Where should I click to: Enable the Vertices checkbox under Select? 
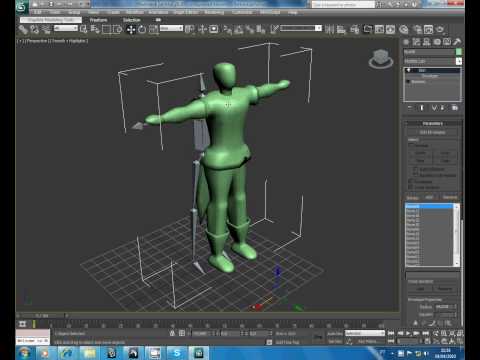click(x=411, y=145)
